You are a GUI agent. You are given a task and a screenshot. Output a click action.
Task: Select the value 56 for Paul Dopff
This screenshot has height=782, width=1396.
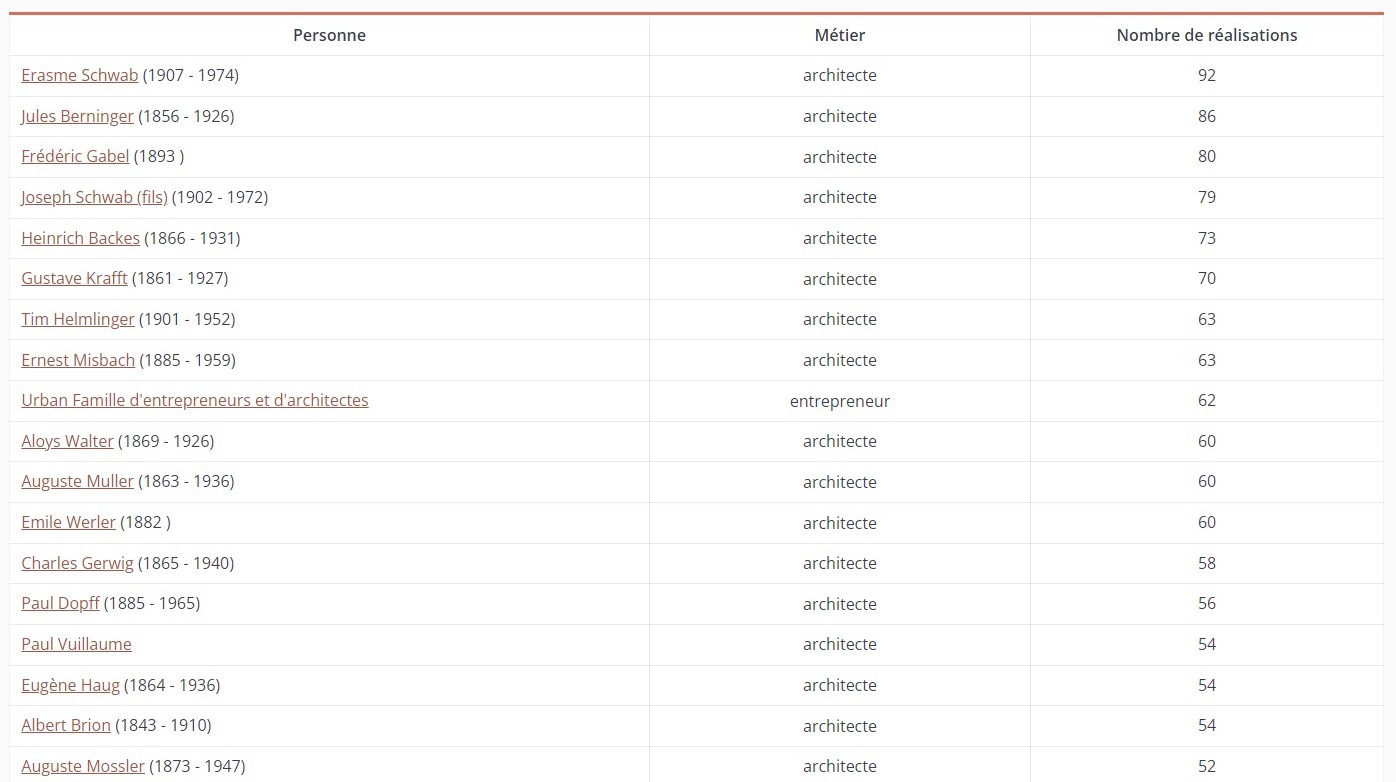[x=1207, y=603]
